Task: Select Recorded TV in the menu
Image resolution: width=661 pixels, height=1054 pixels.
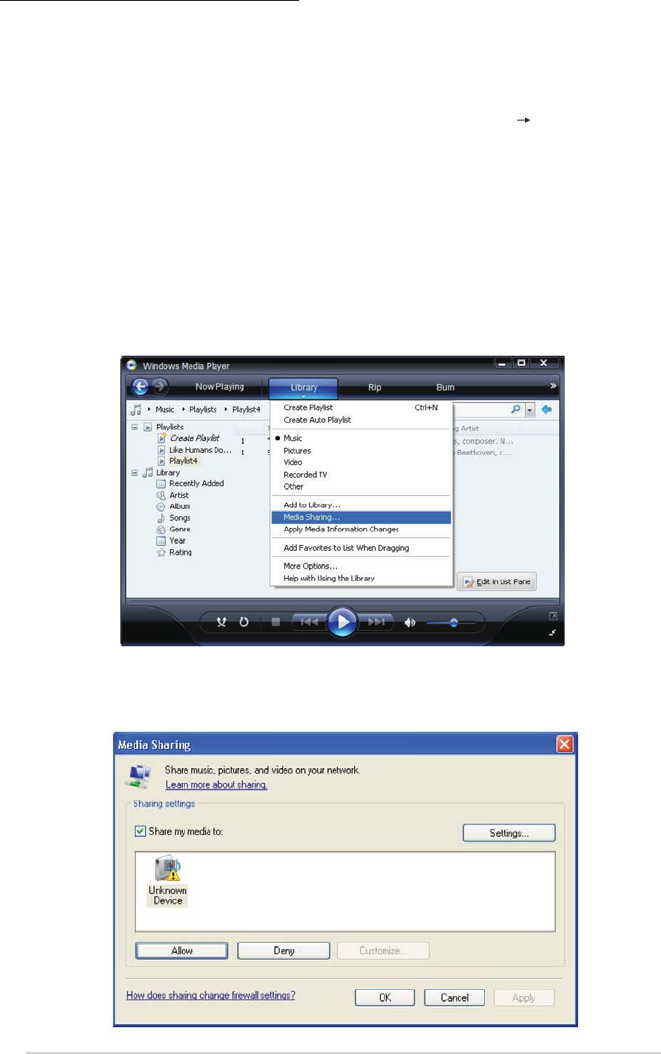Action: click(360, 475)
